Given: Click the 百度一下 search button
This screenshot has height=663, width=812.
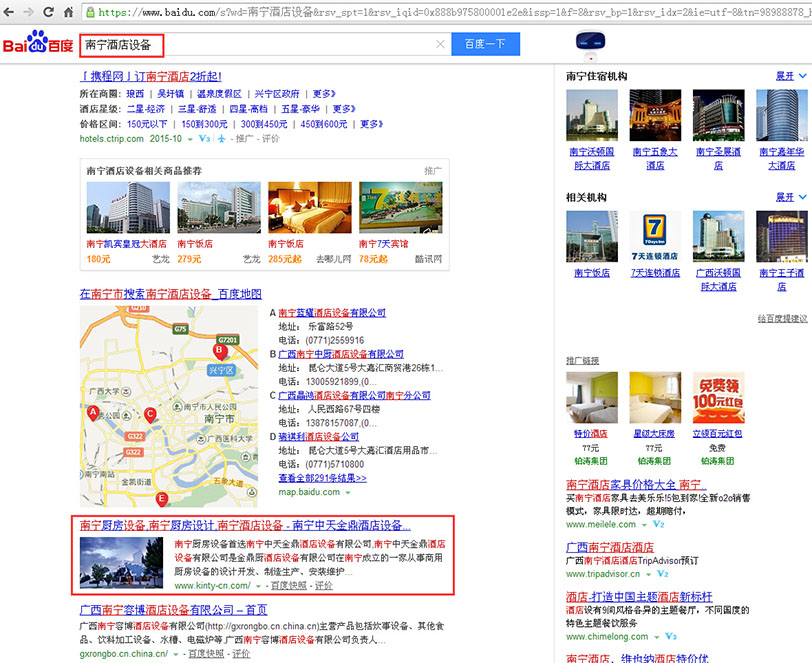Looking at the screenshot, I should pyautogui.click(x=485, y=44).
